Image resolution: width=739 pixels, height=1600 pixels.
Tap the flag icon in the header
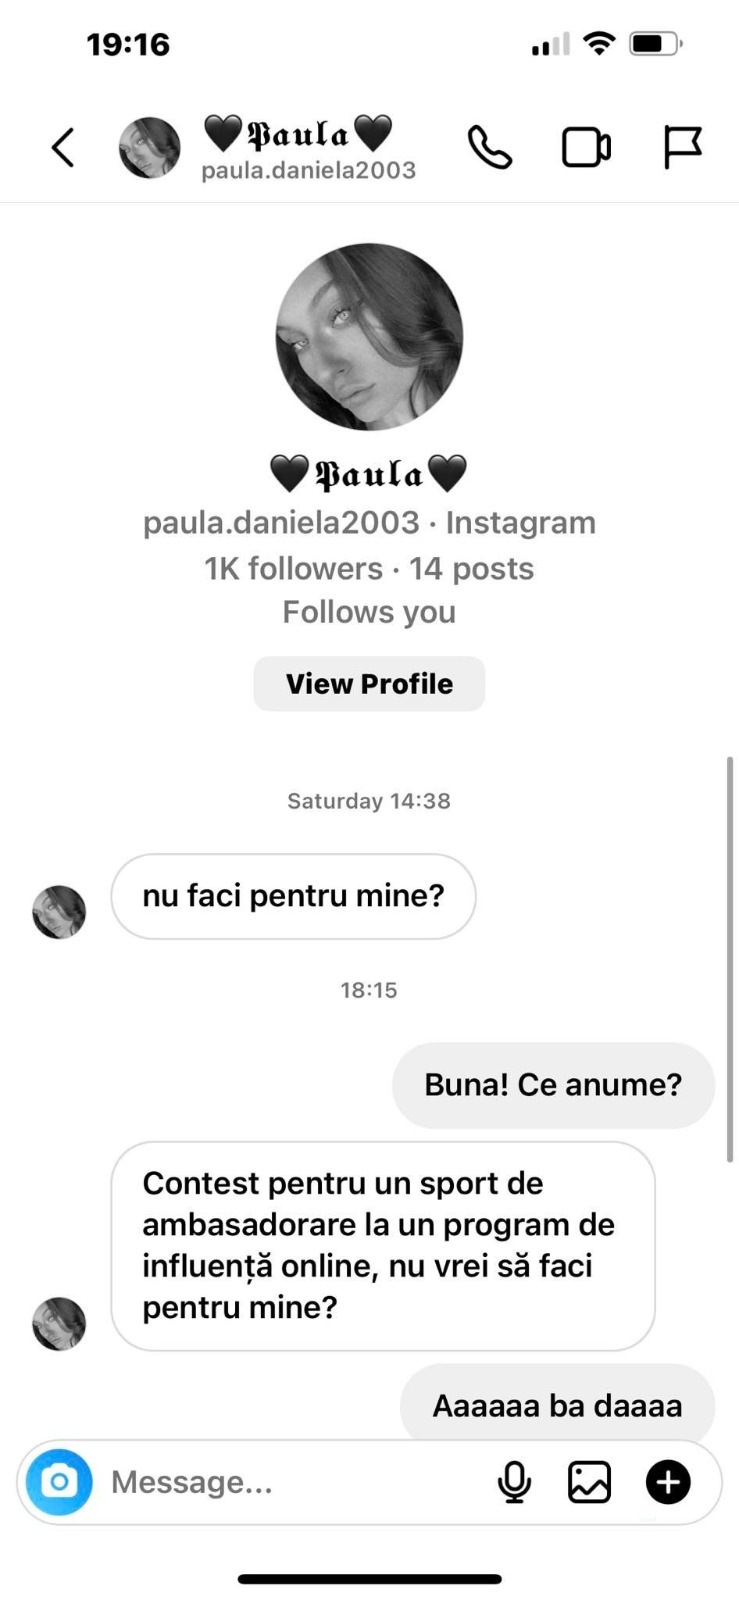pos(683,148)
